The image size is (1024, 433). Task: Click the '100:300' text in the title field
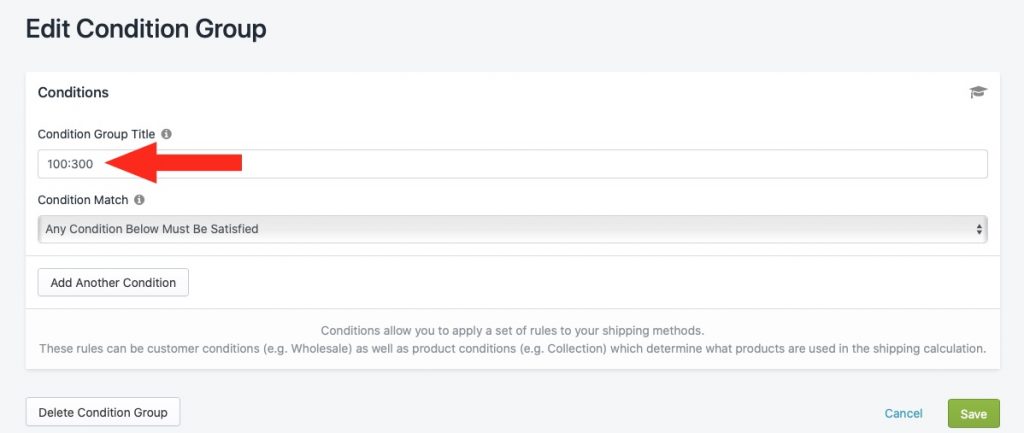70,165
